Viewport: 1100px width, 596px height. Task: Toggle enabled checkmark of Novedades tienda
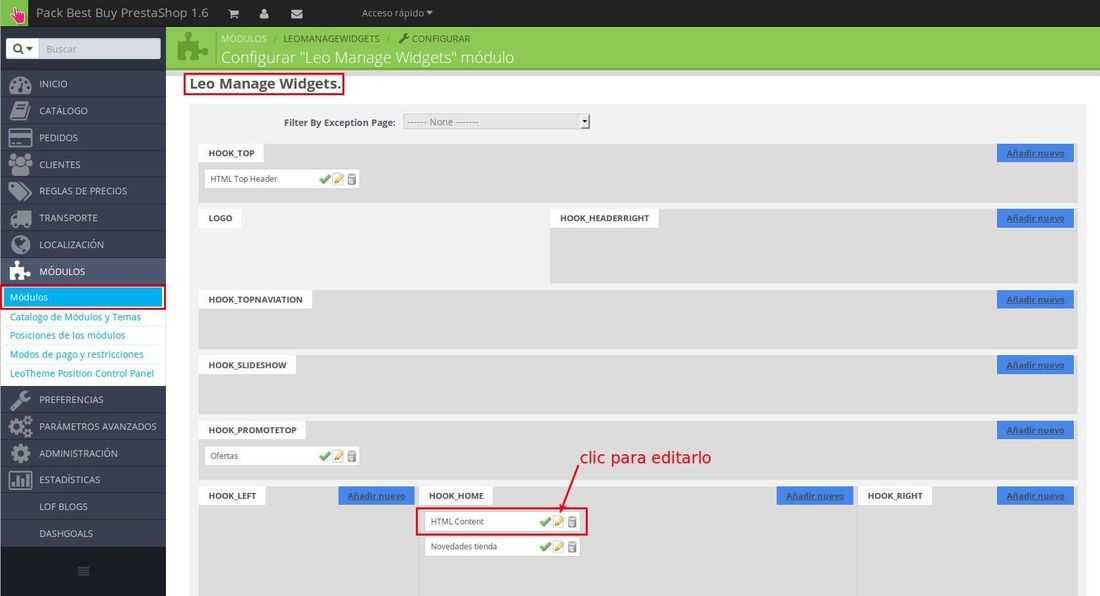point(544,547)
